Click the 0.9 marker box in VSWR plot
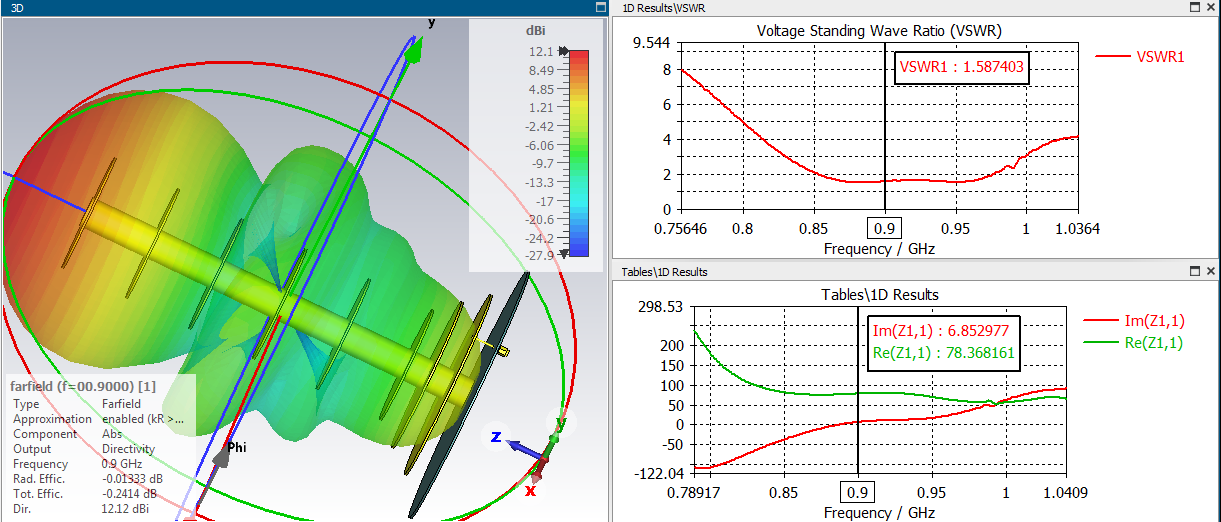This screenshot has width=1221, height=522. (x=885, y=228)
